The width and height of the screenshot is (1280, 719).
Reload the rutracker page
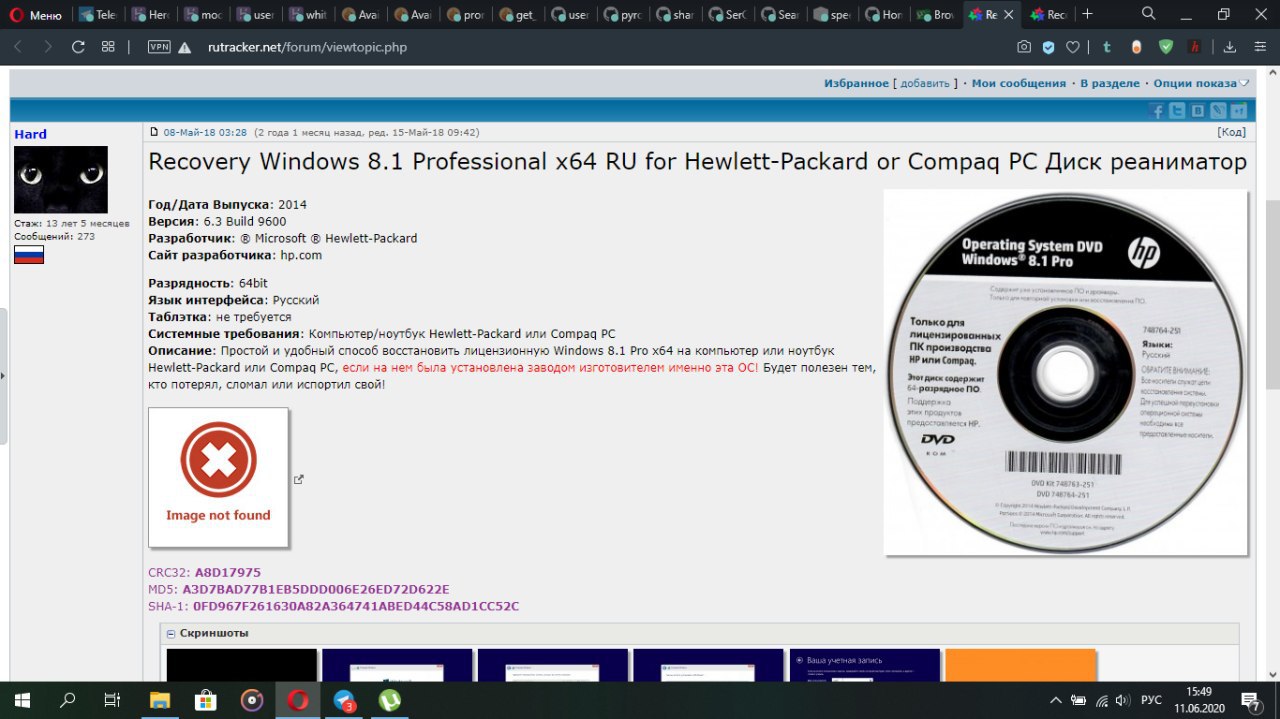[x=78, y=47]
